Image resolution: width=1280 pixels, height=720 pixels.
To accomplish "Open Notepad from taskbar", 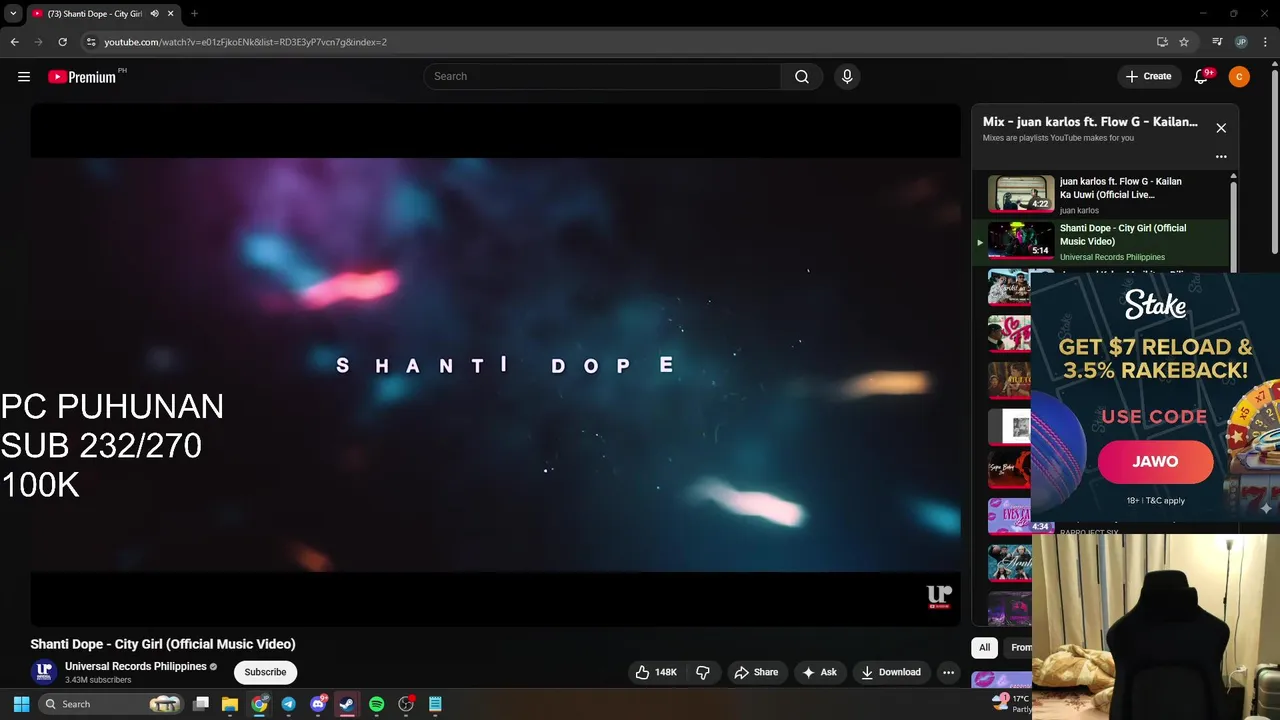I will point(435,704).
